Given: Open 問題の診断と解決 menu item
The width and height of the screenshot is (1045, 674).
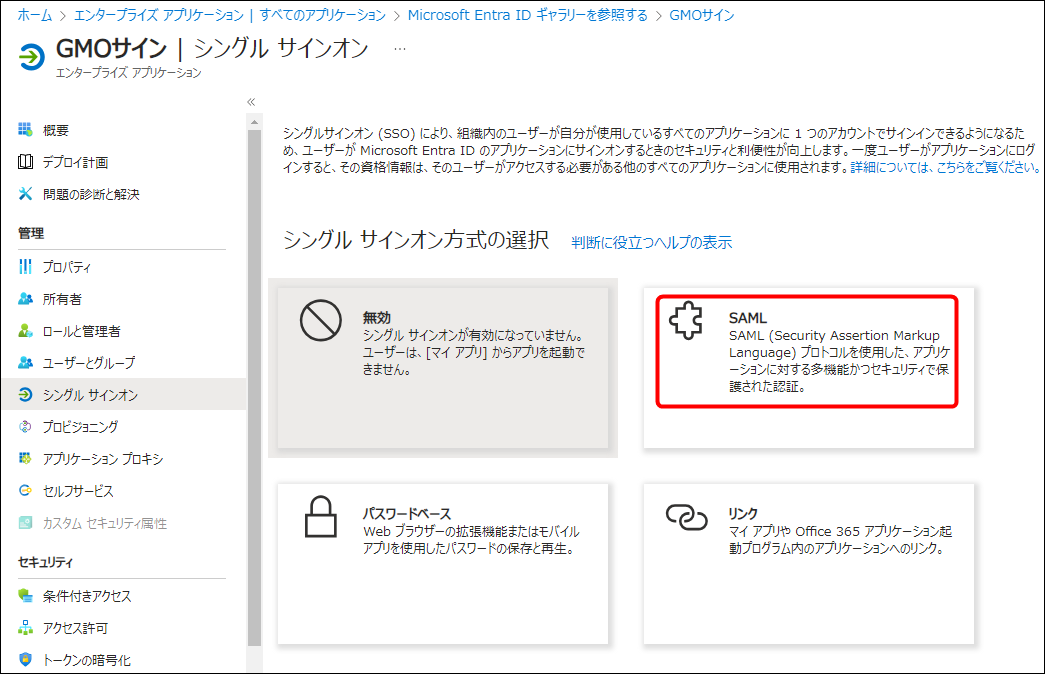Looking at the screenshot, I should point(91,195).
